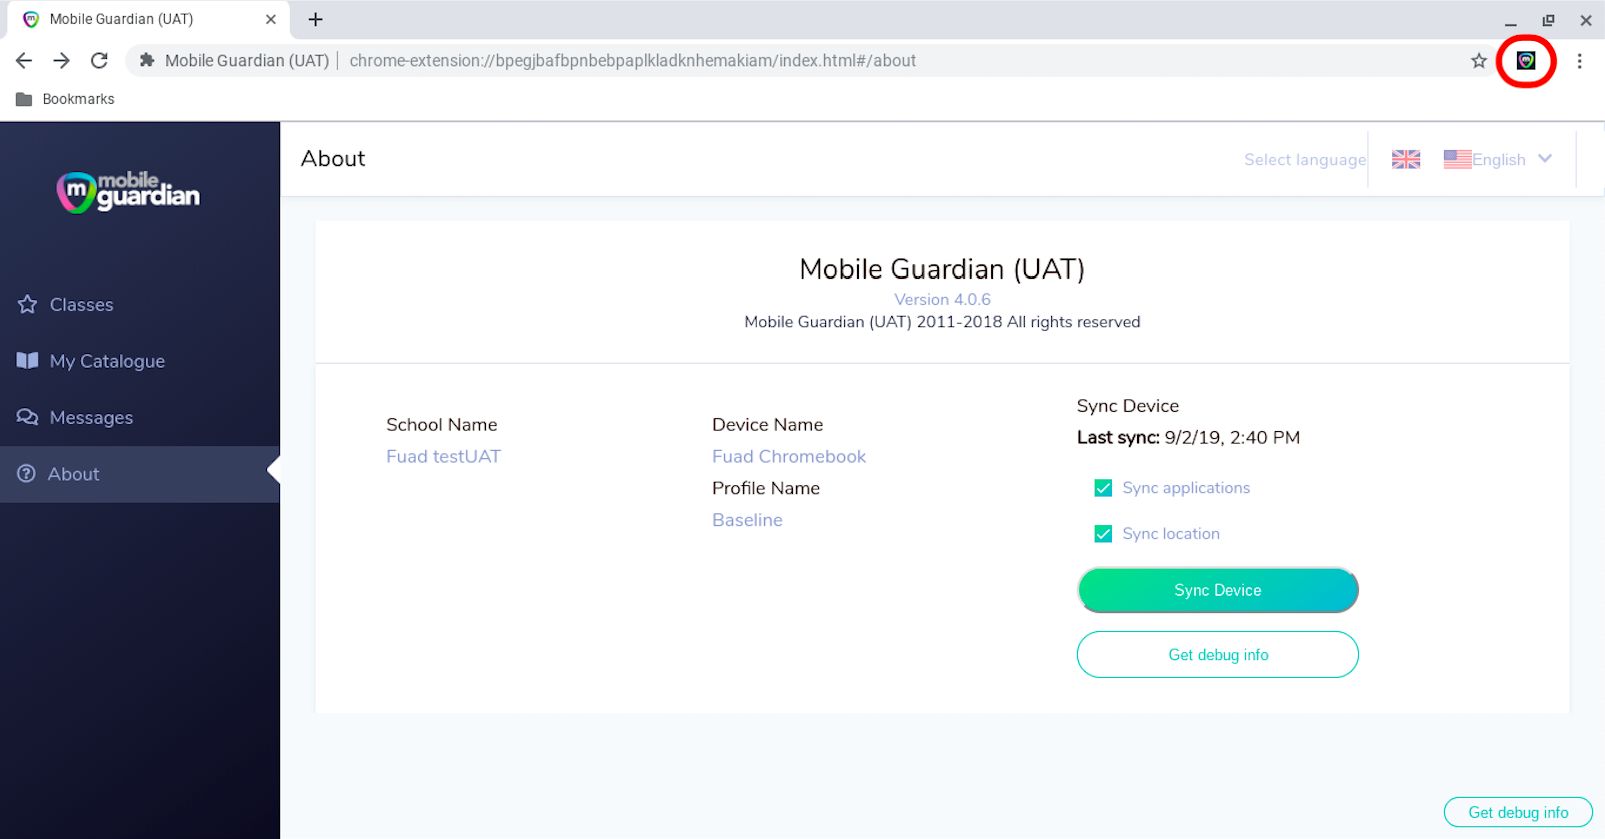
Task: Click the chrome-extension URL in address bar
Action: (632, 61)
